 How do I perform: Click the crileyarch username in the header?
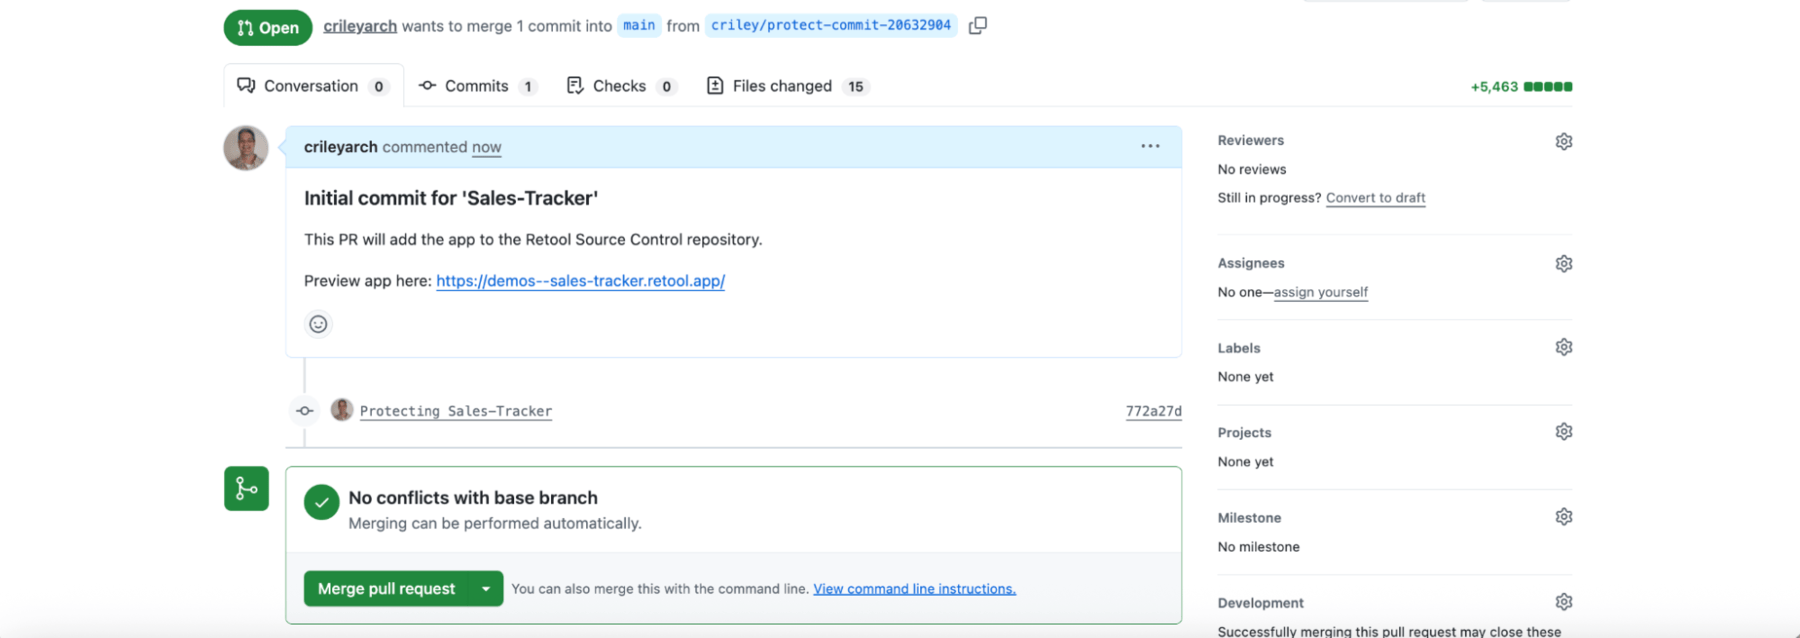360,26
